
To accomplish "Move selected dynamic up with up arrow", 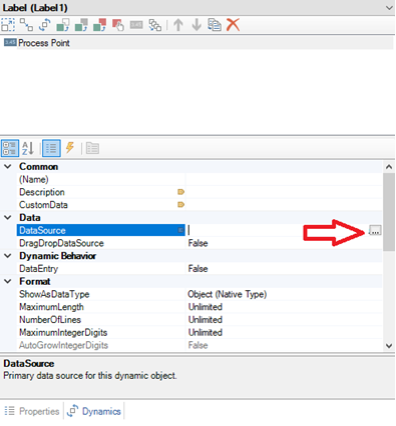I will click(178, 25).
